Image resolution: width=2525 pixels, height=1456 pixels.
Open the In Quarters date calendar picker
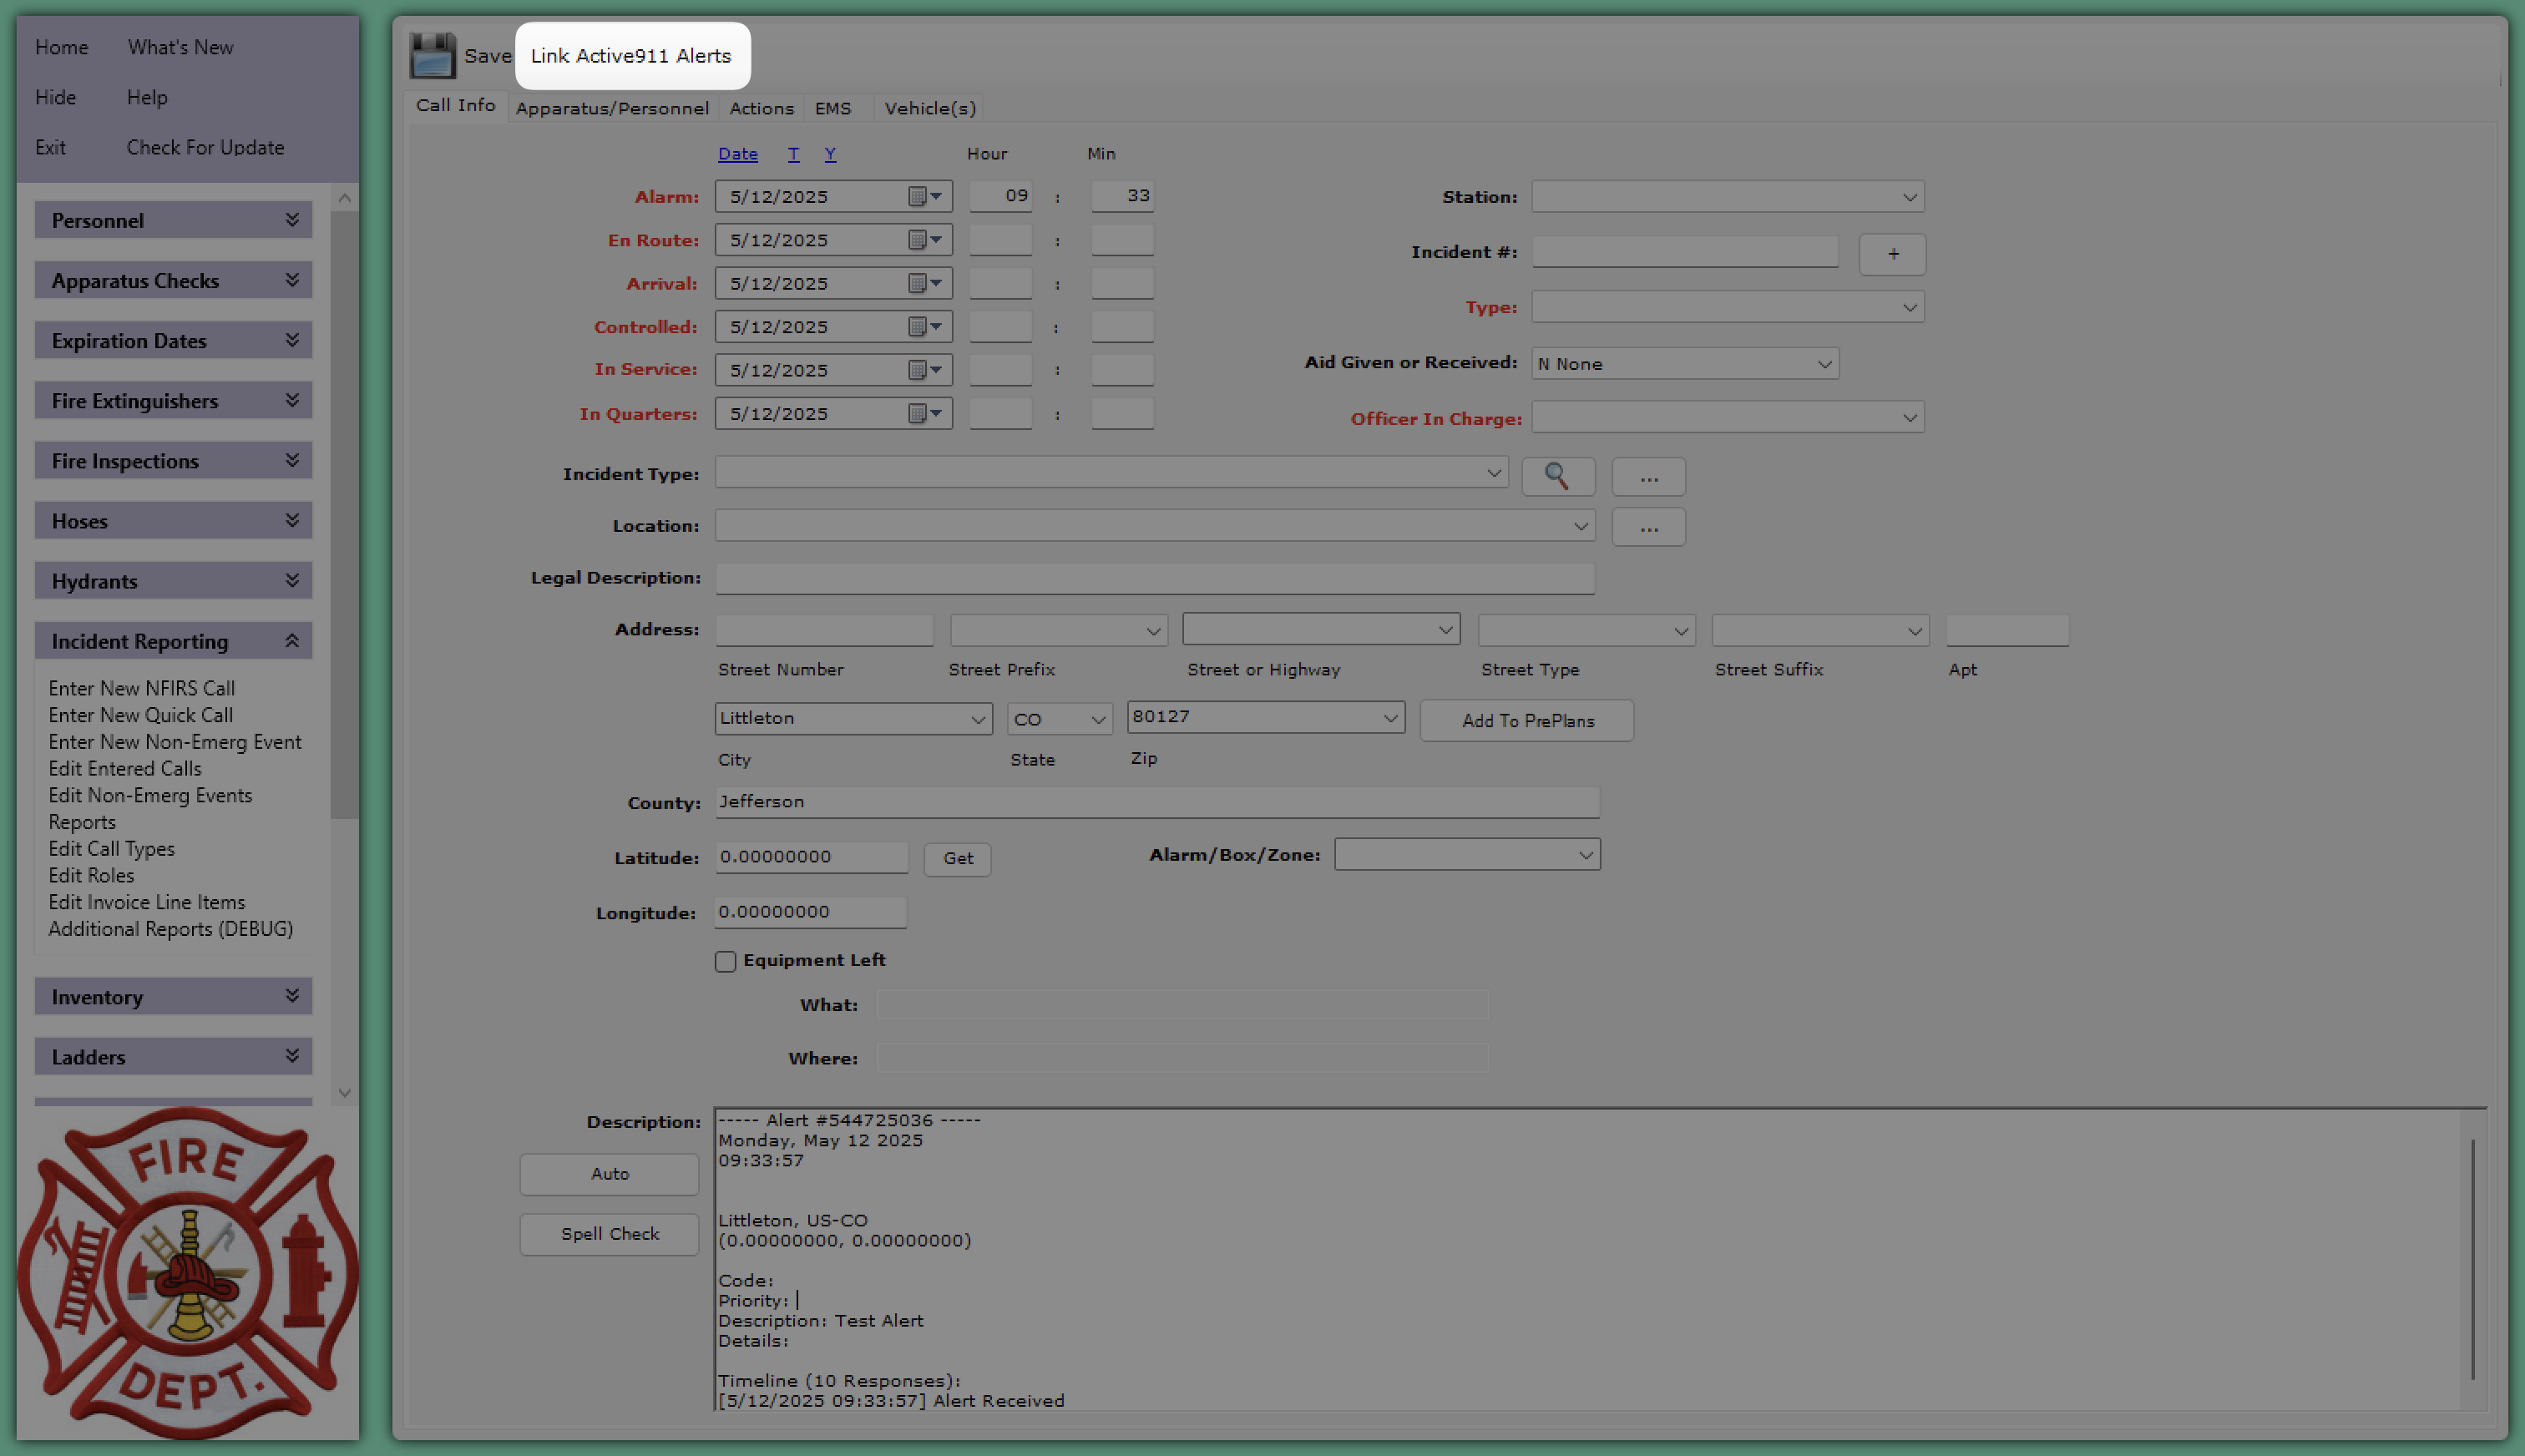[x=925, y=413]
